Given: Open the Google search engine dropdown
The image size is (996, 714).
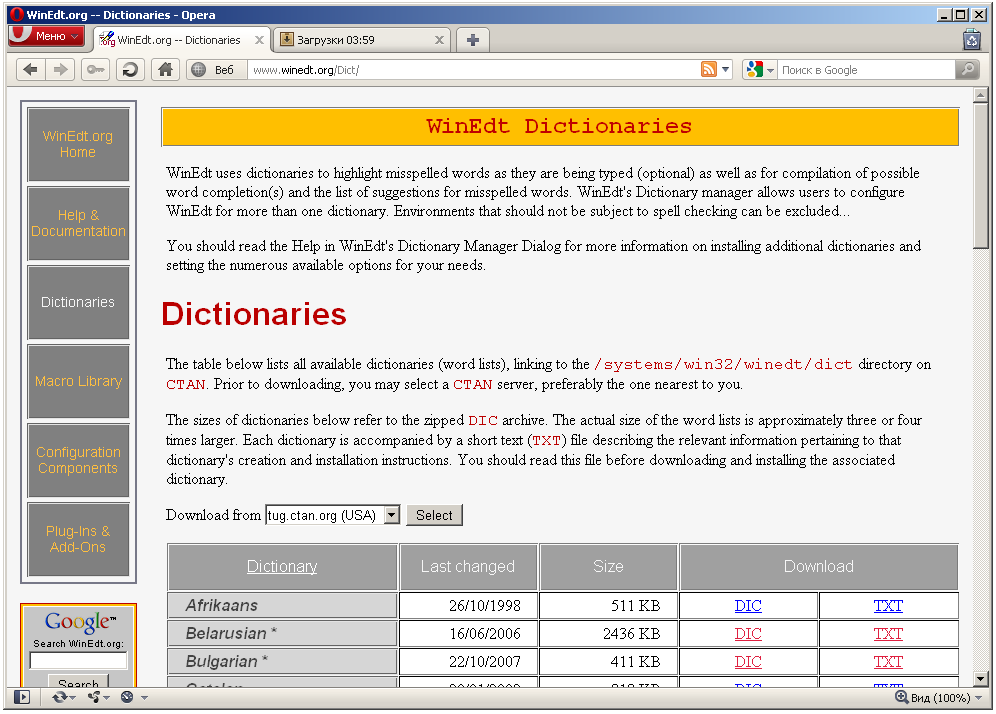Looking at the screenshot, I should pyautogui.click(x=760, y=69).
